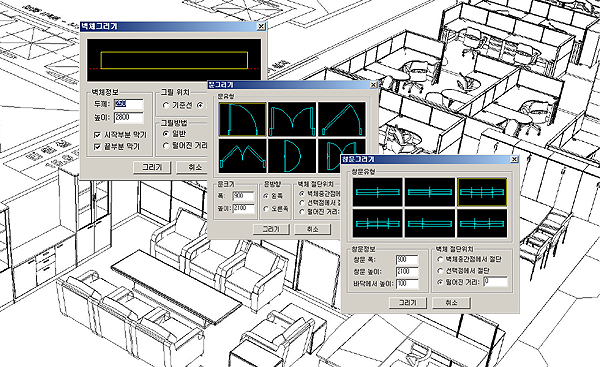
Task: Select the highlighted three-divider window type thumbnail
Action: click(482, 192)
